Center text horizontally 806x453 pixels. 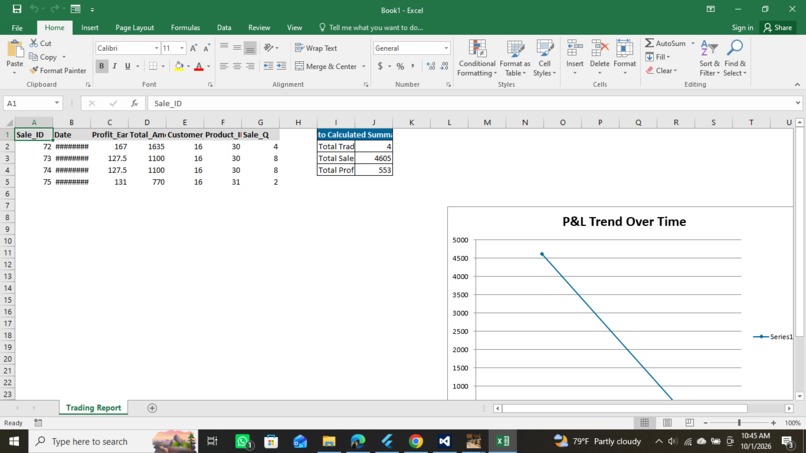pos(237,66)
